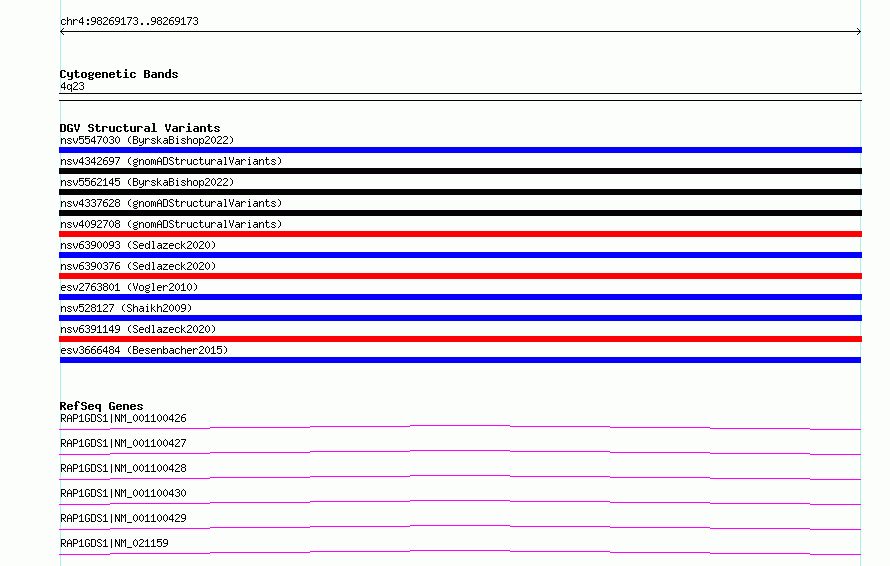890x566 pixels.
Task: Open transcript RAP1GDS1|NM_001100428
Action: [x=123, y=468]
